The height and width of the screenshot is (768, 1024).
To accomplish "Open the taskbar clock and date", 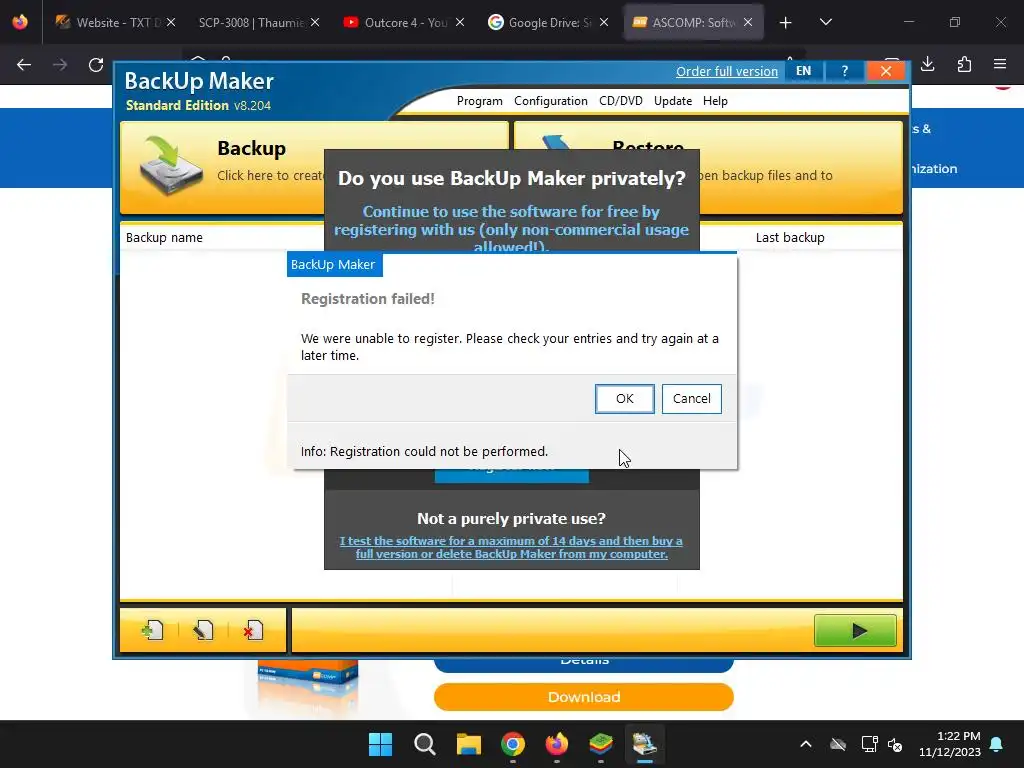I will [x=950, y=744].
